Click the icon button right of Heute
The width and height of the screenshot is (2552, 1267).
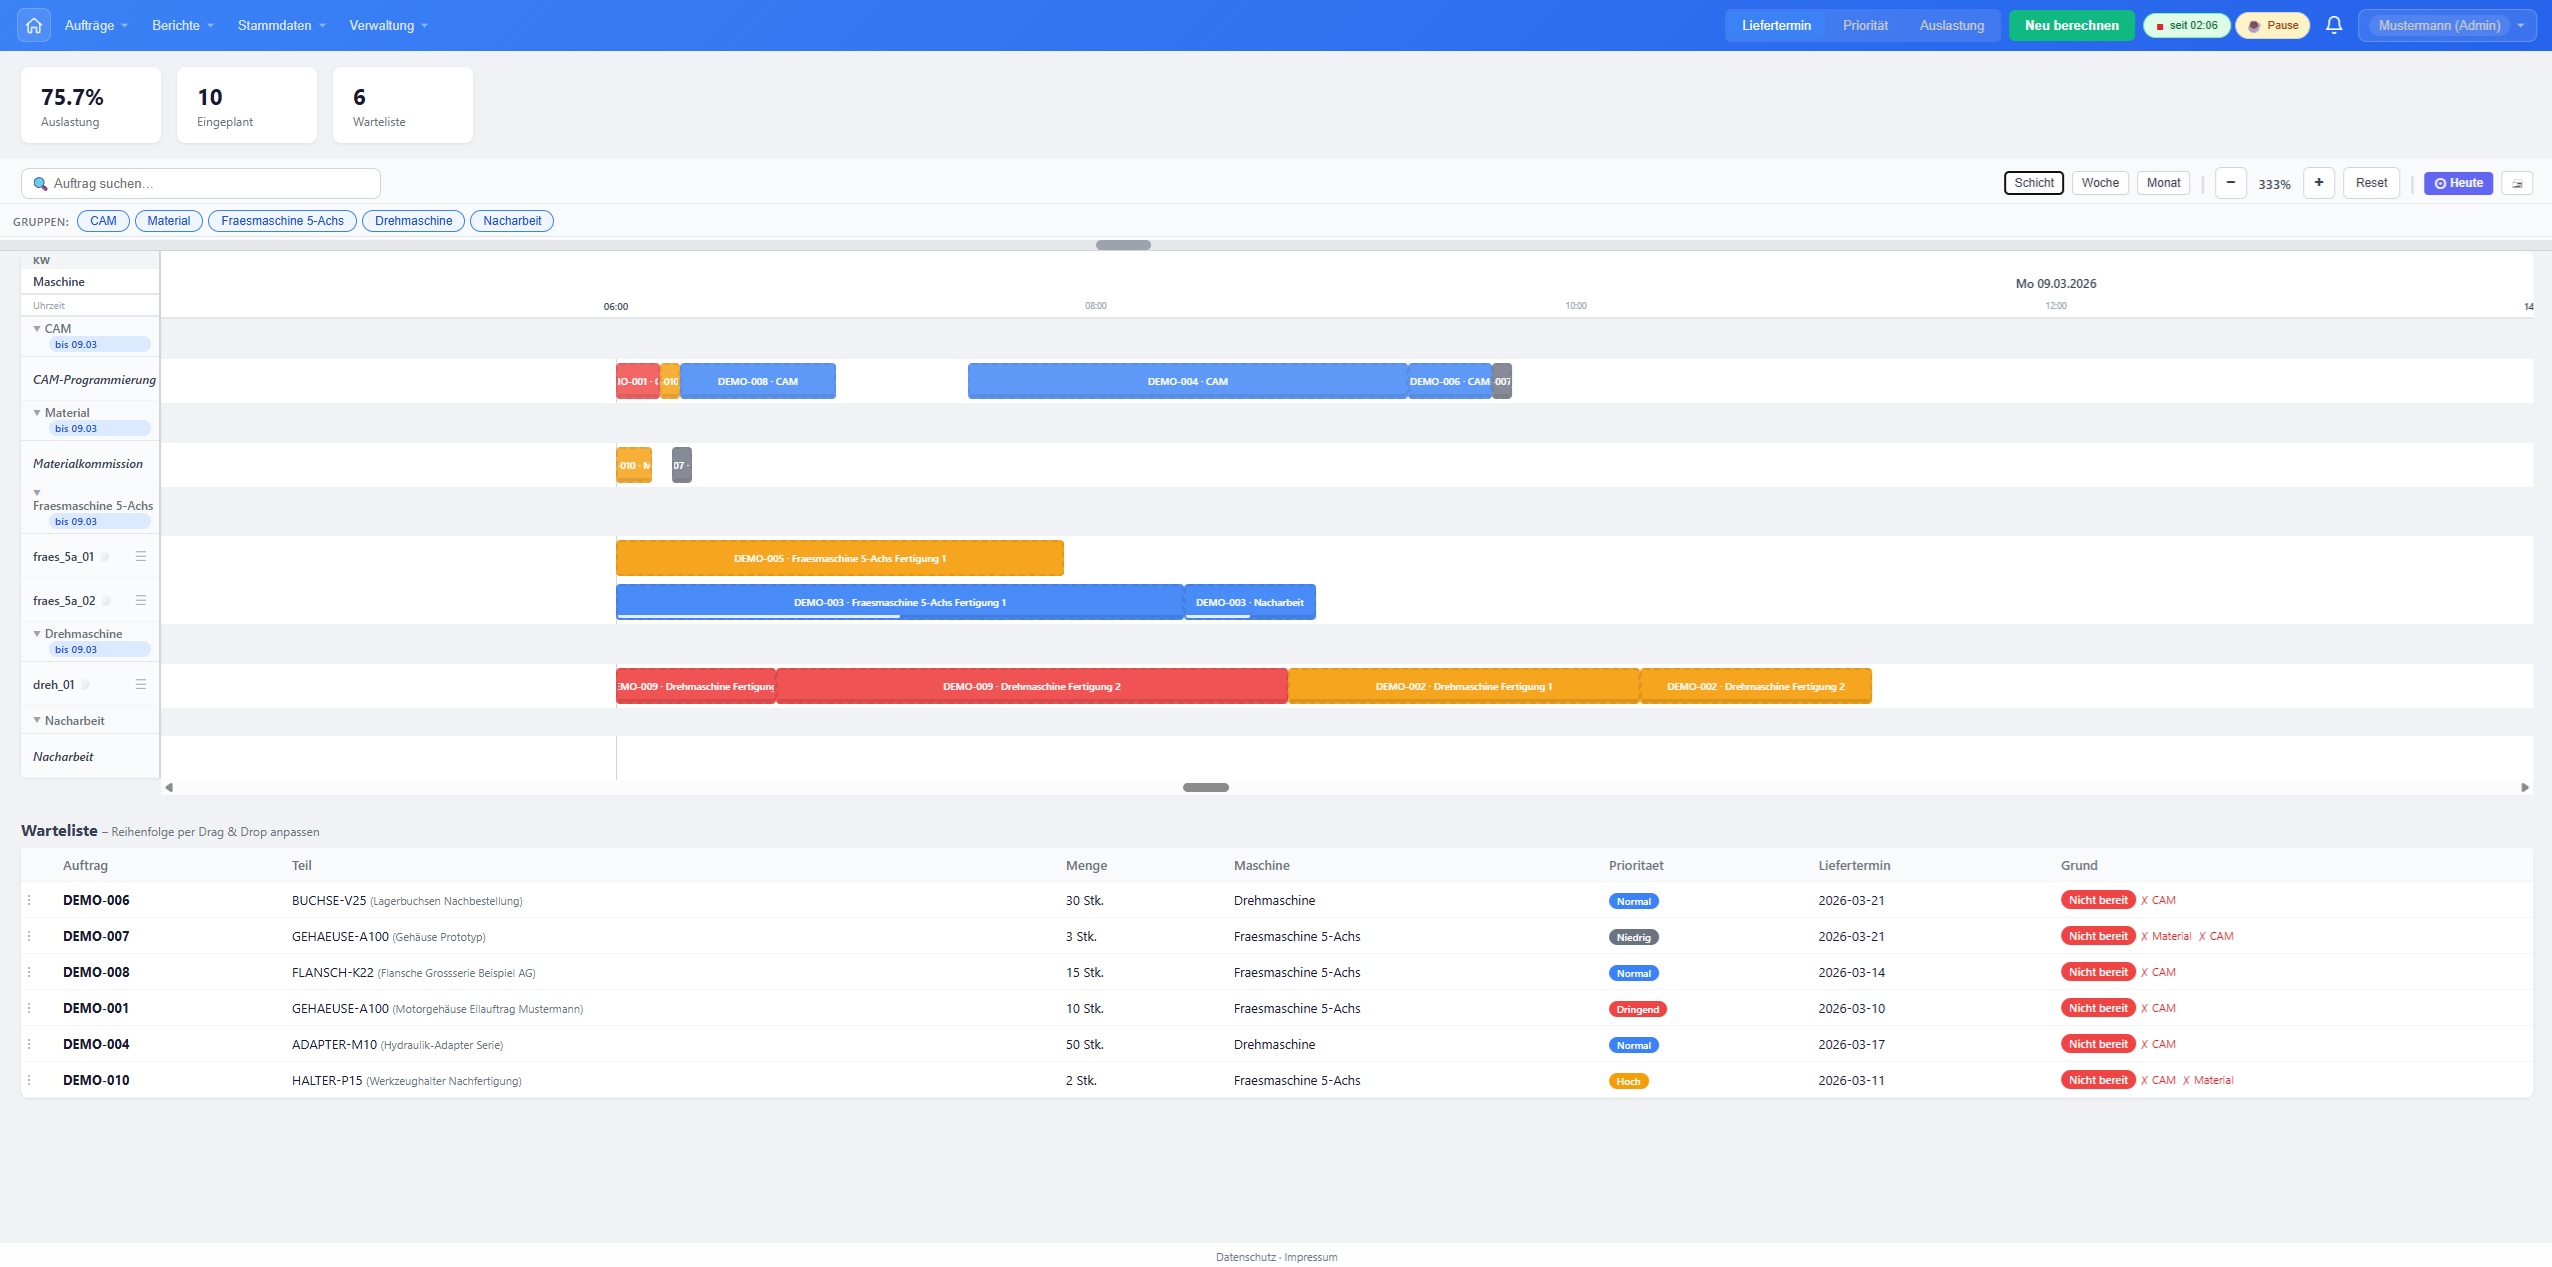[x=2517, y=183]
